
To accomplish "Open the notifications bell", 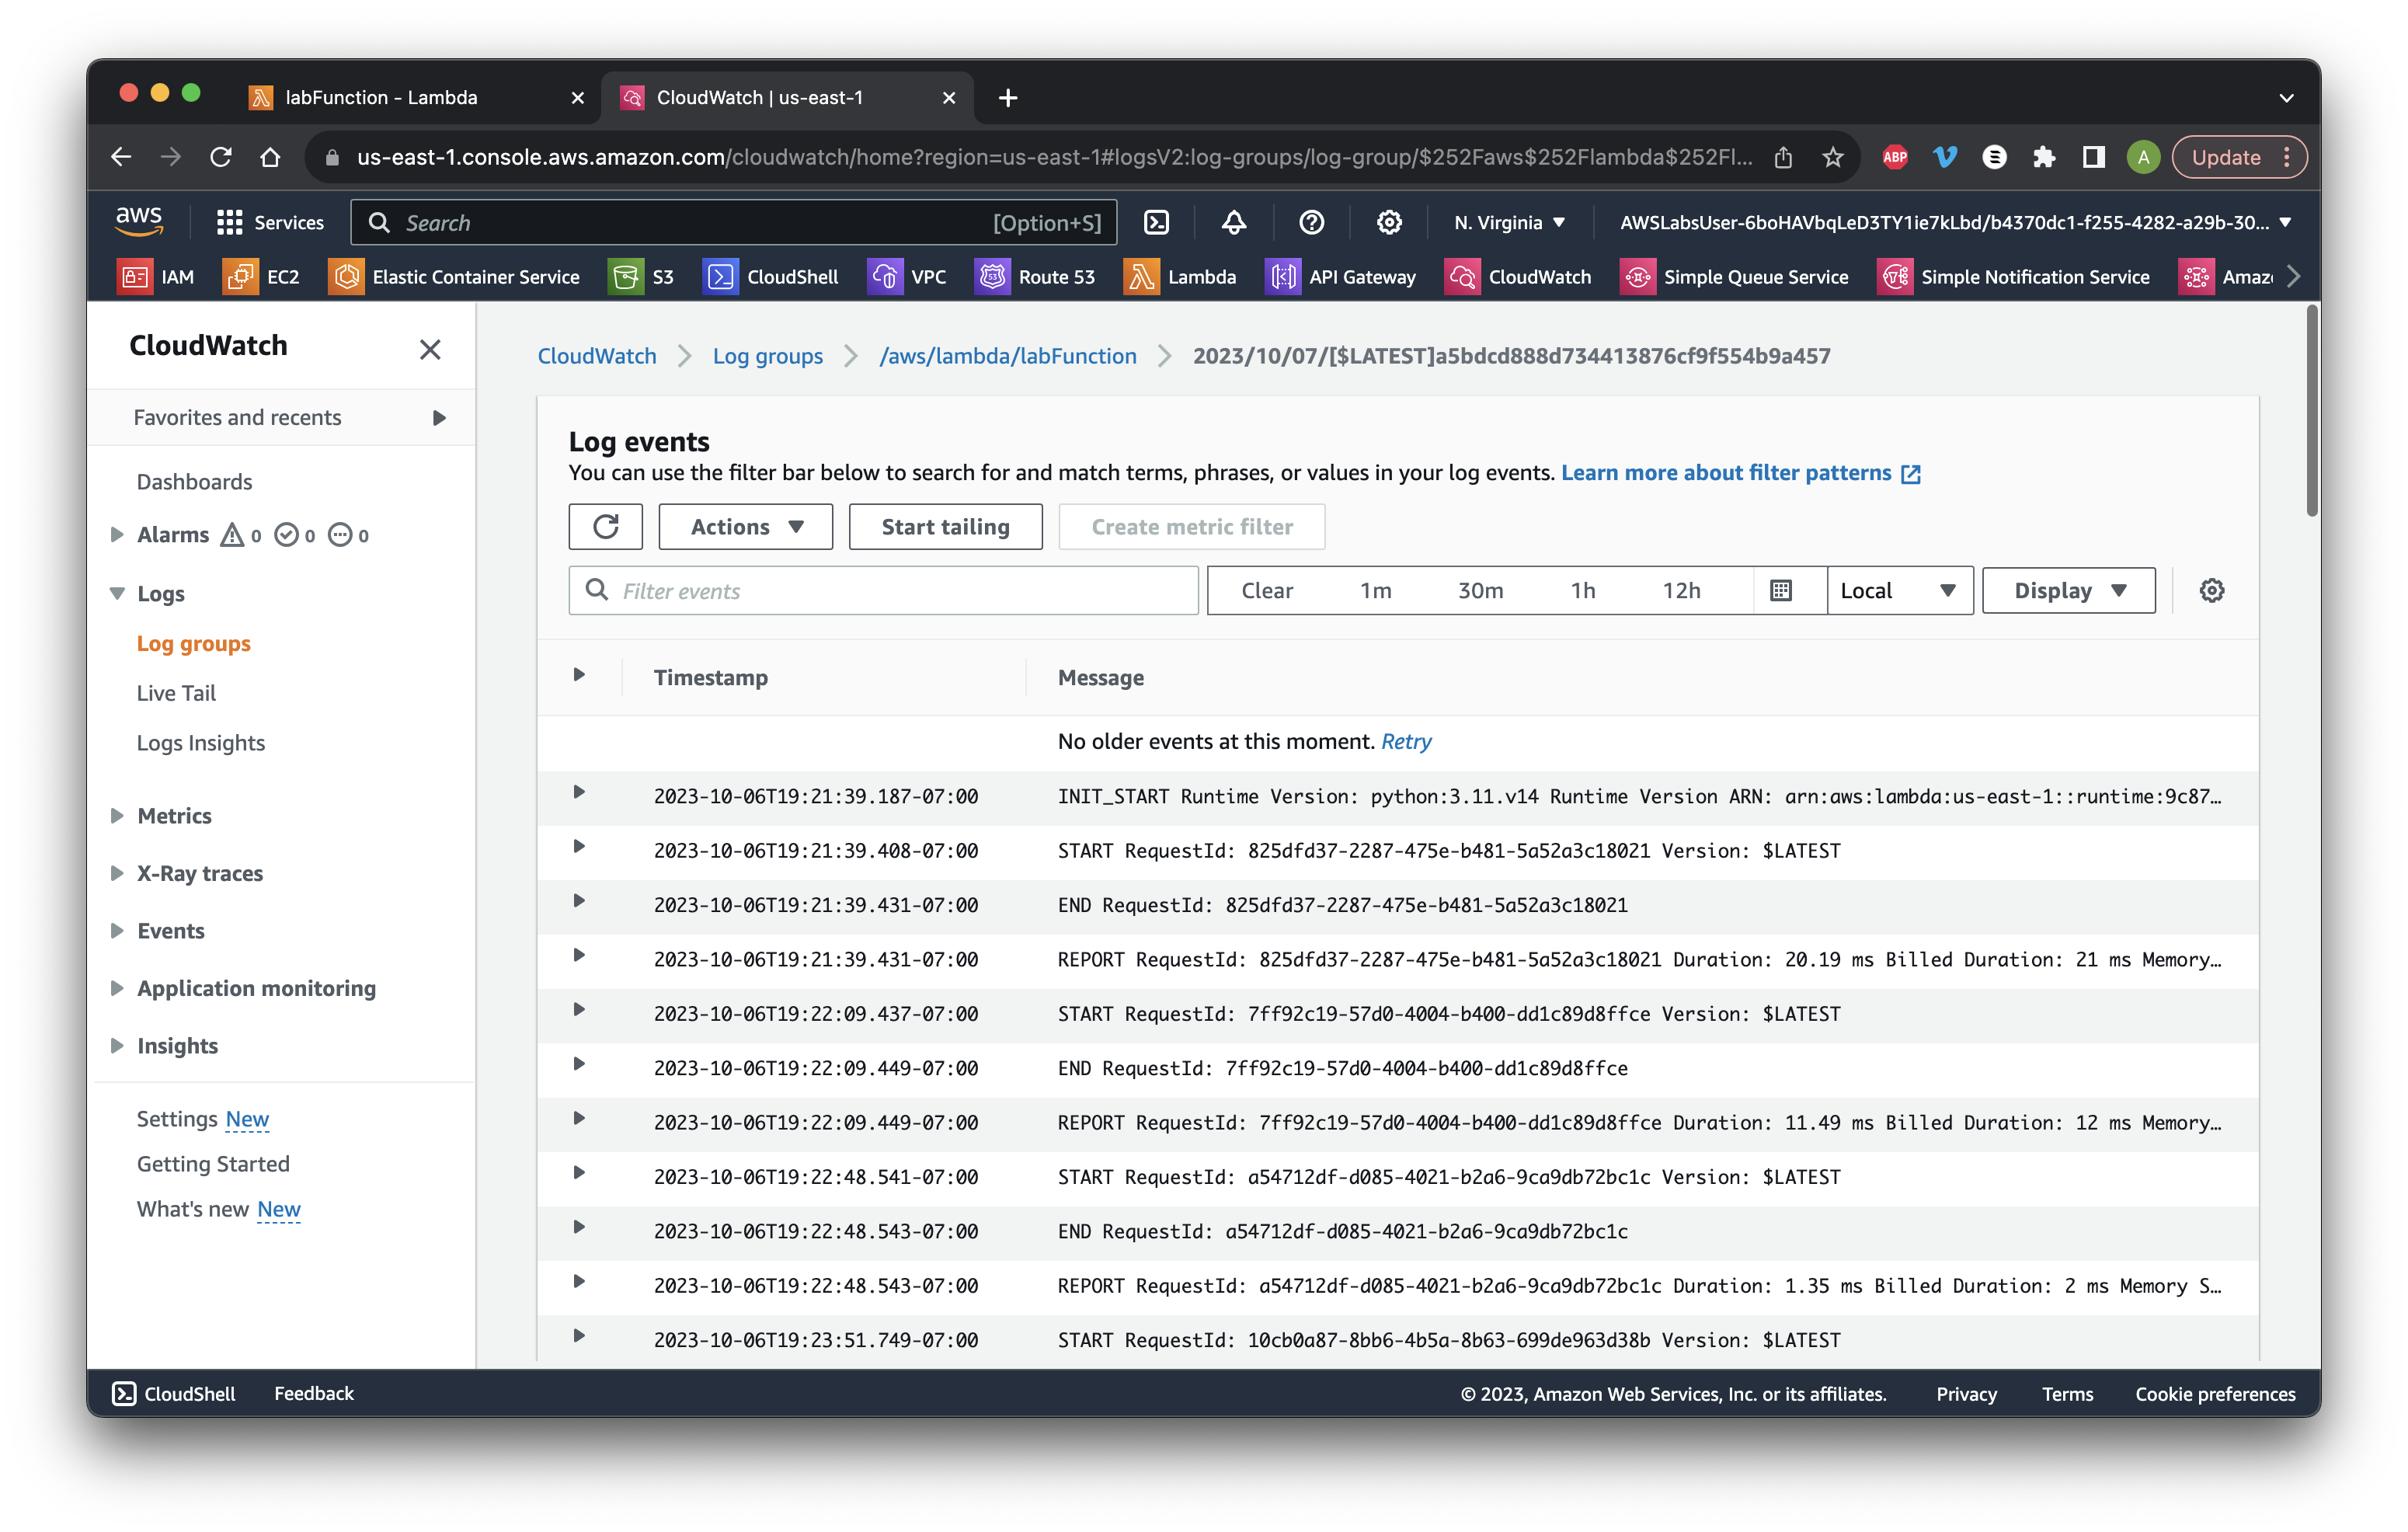I will (x=1233, y=222).
